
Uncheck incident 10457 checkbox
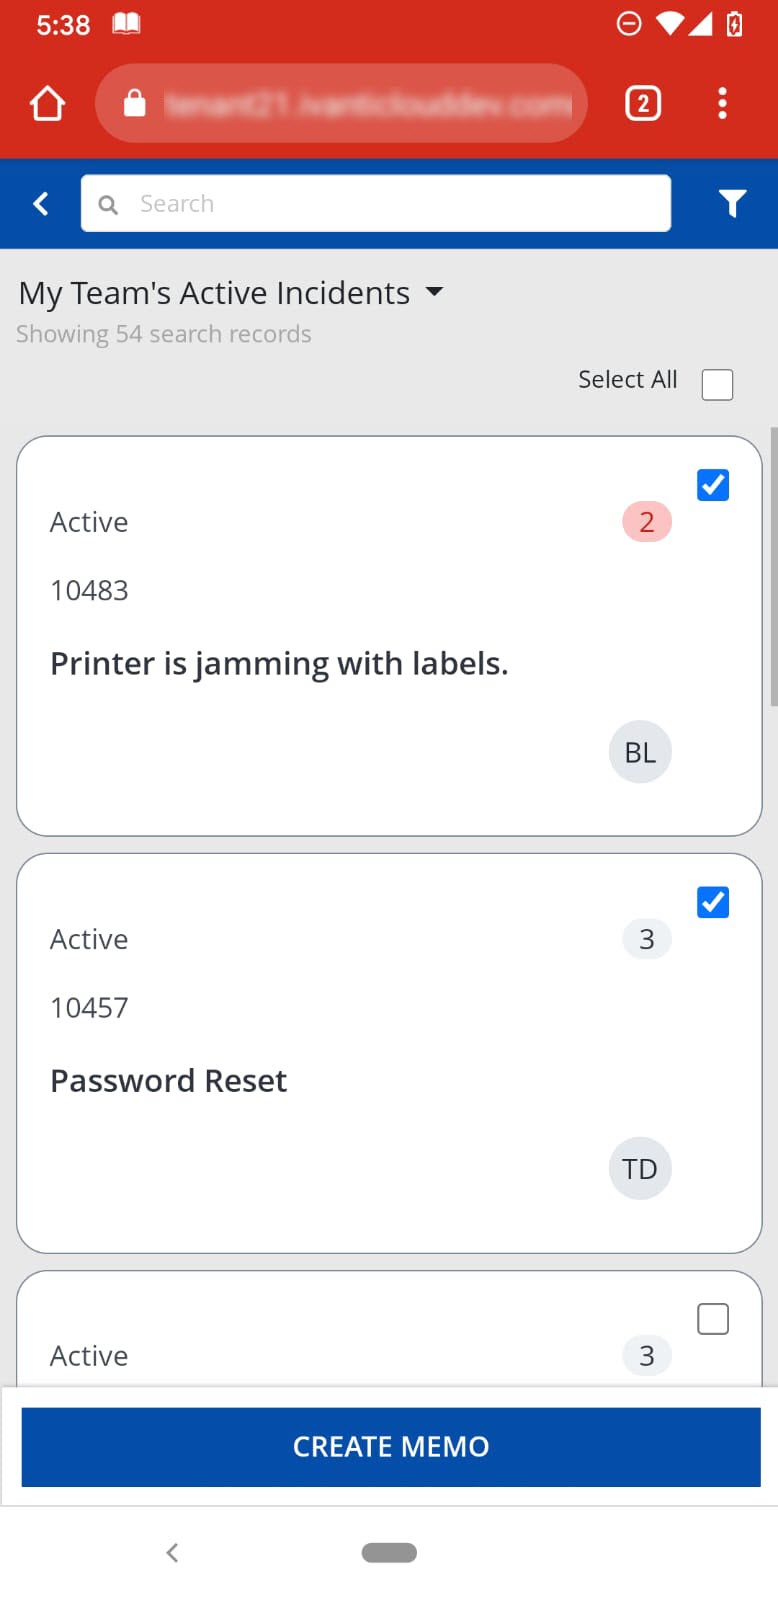pos(713,902)
